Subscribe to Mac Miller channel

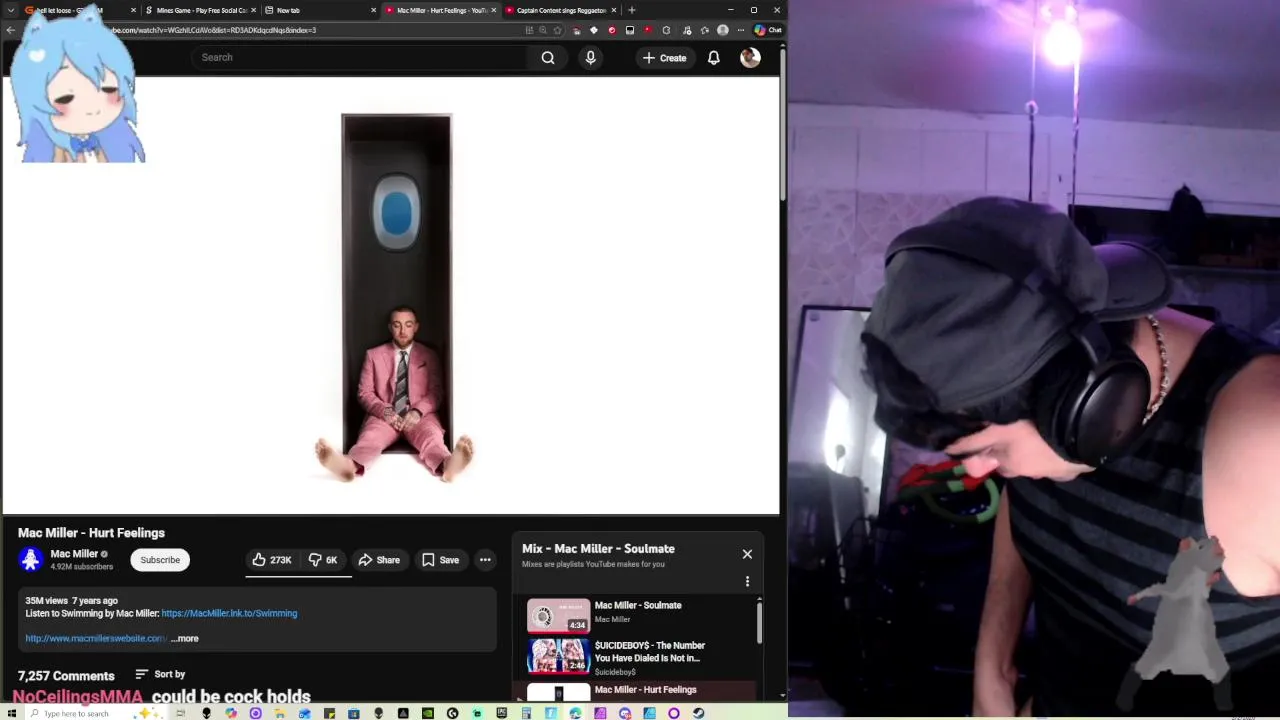[160, 560]
